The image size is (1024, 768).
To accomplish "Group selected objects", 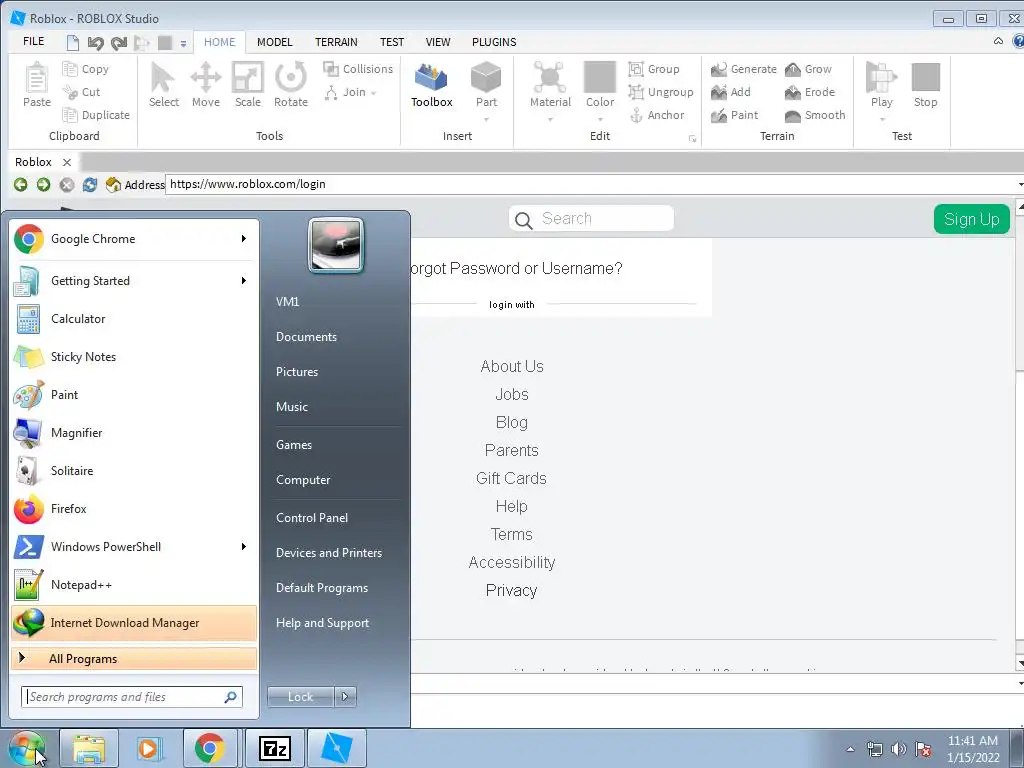I will click(x=654, y=69).
